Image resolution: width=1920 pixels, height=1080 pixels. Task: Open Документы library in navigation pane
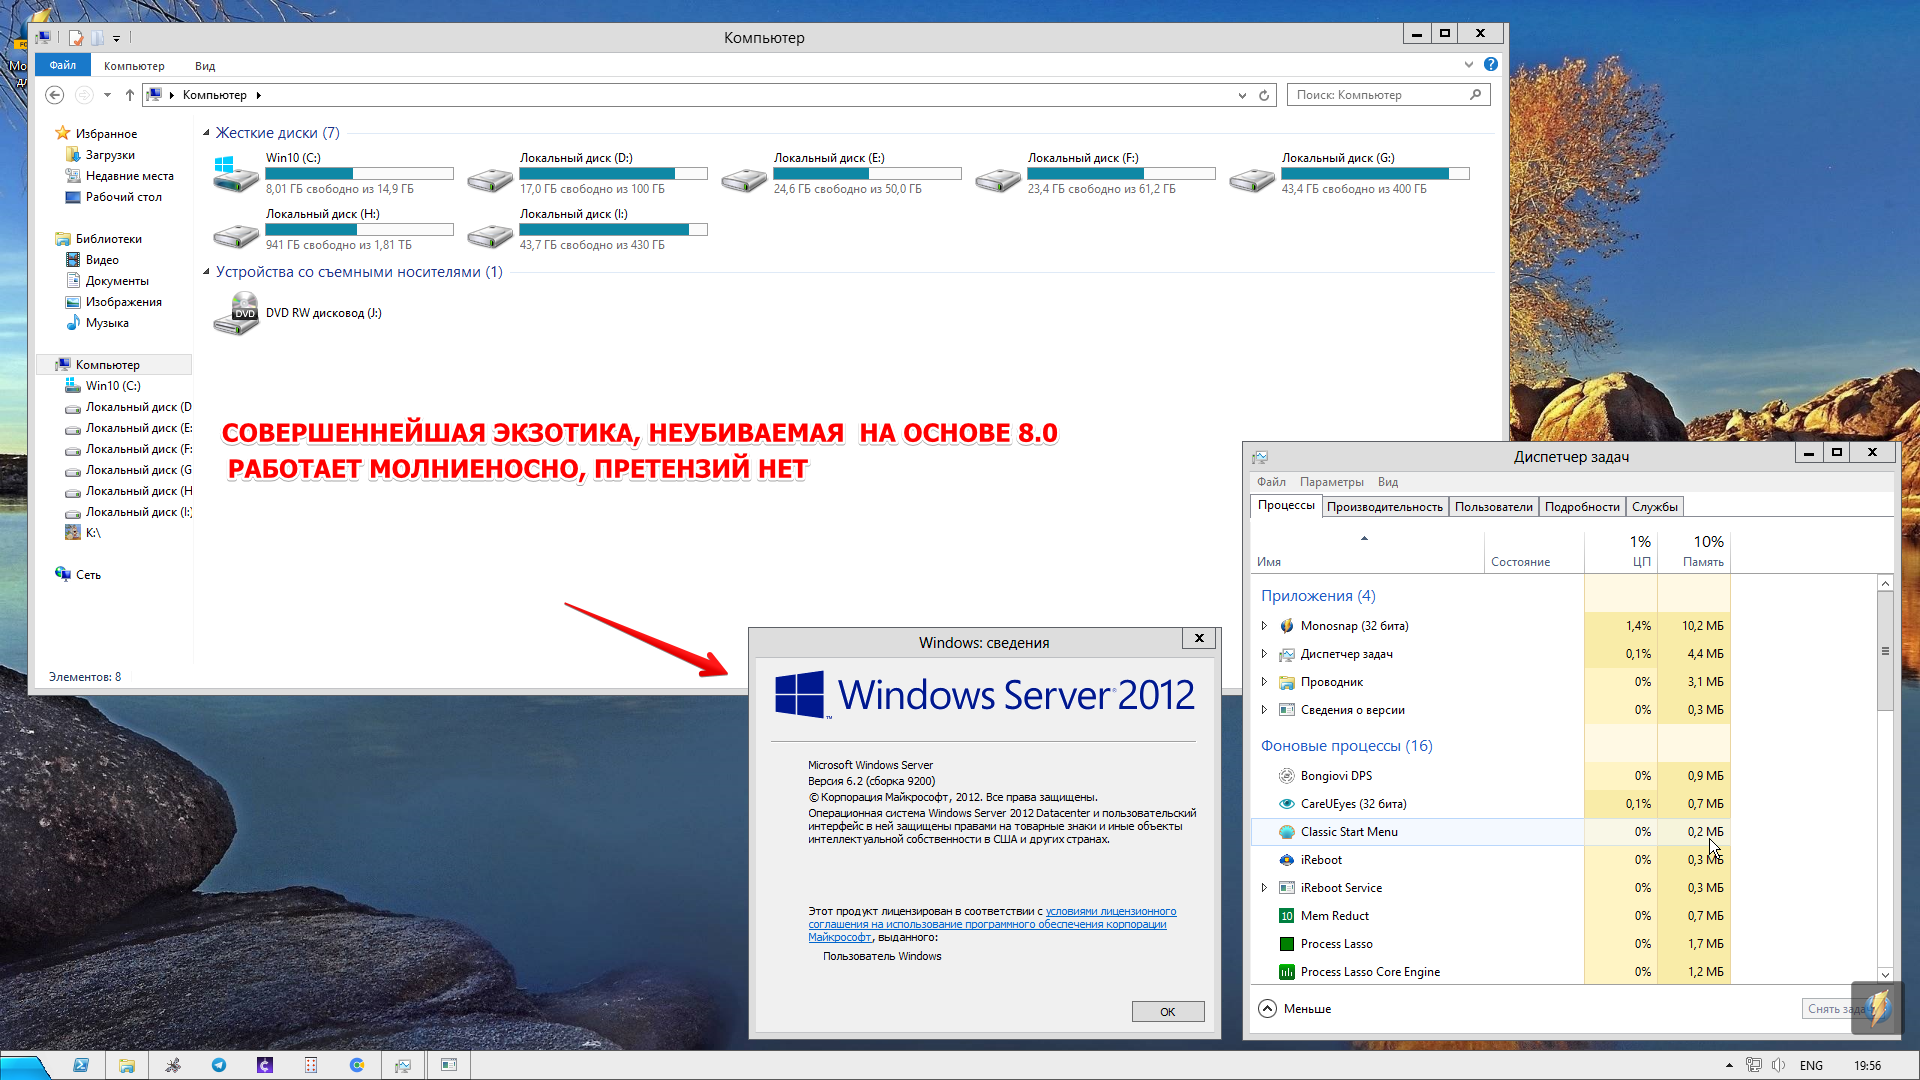(117, 281)
